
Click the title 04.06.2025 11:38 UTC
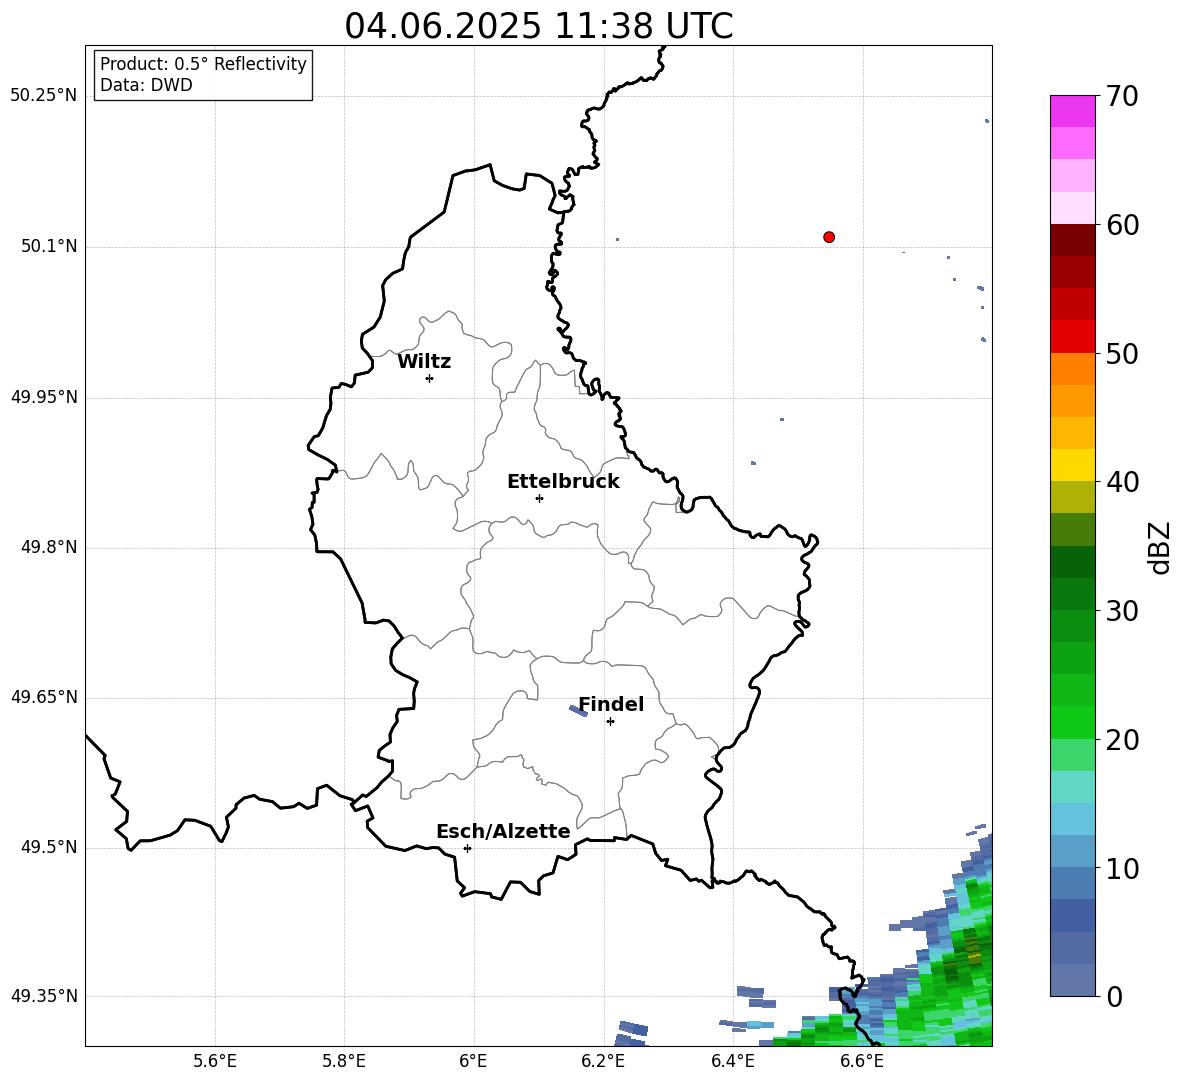538,26
